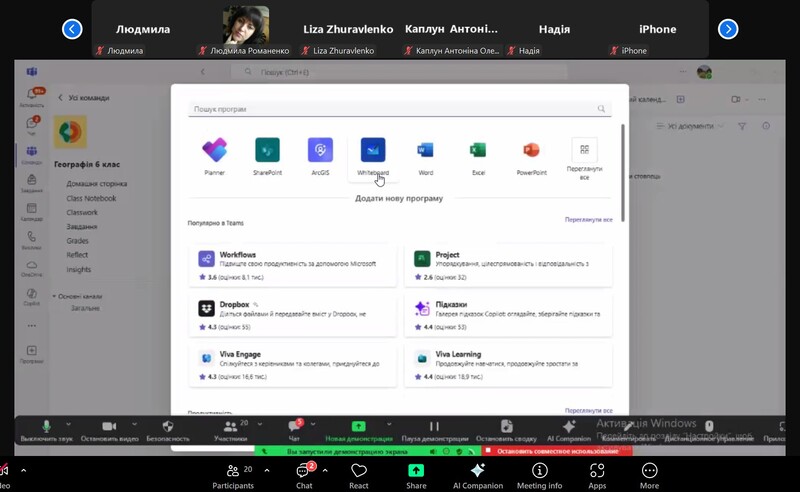Select the Dropbox app card
The width and height of the screenshot is (800, 492).
293,315
